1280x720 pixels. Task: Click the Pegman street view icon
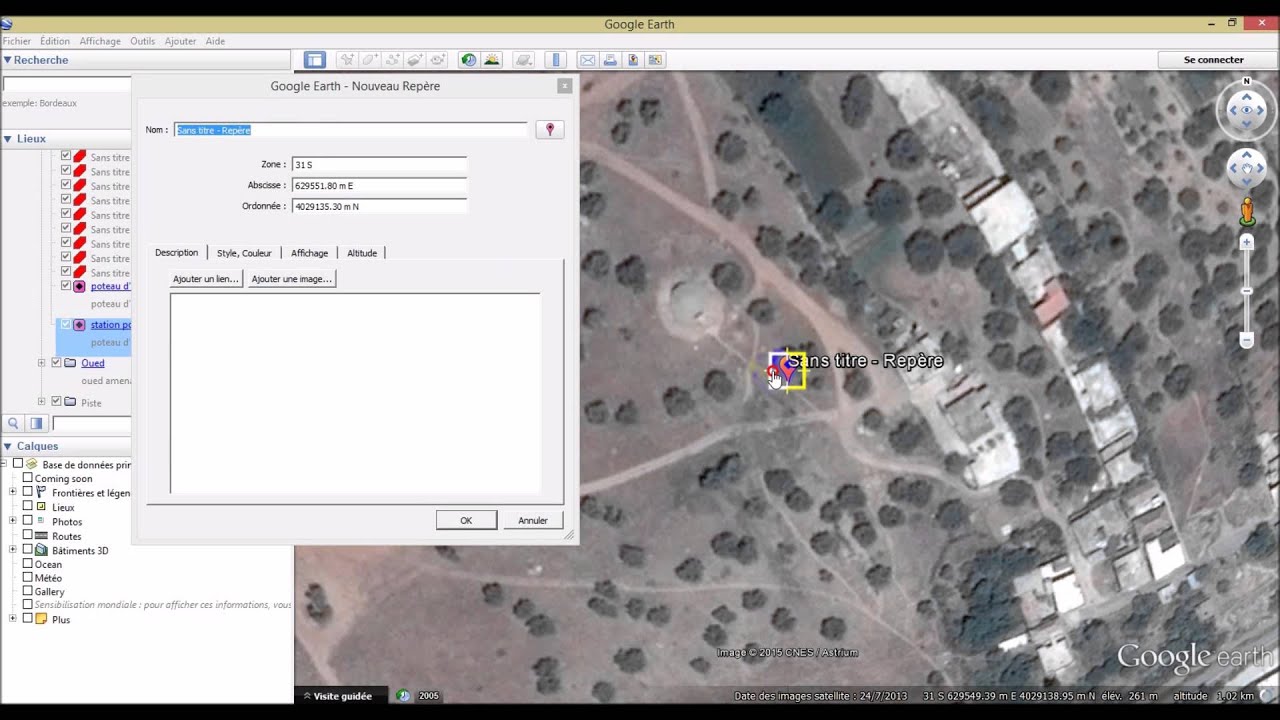(1247, 210)
